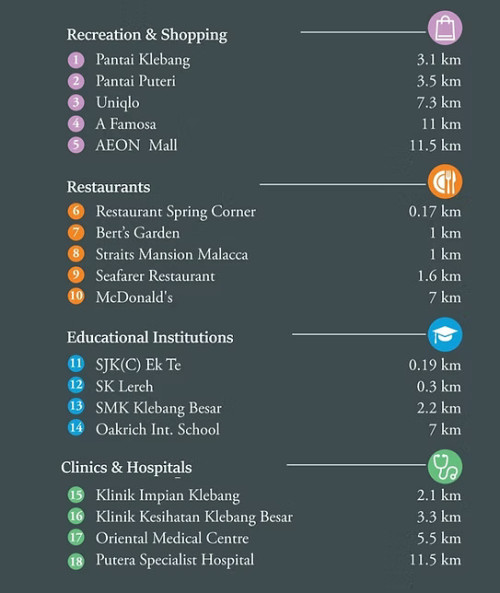Screen dimensions: 500x593
Task: Click the purple shopping bag icon
Action: coord(445,28)
